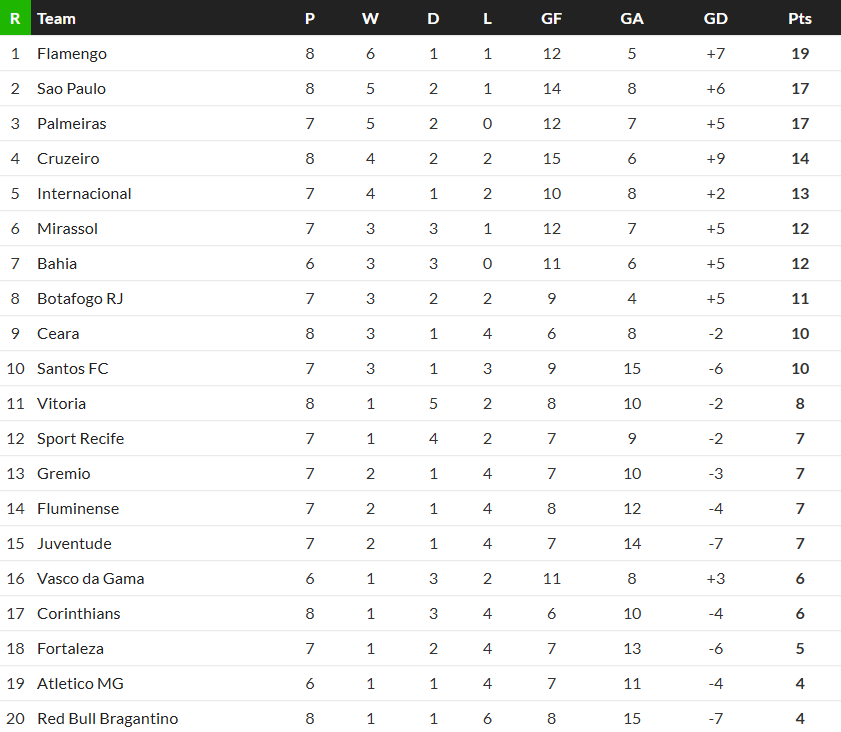Open the Sao Paulo team link
This screenshot has width=841, height=732.
pyautogui.click(x=71, y=88)
